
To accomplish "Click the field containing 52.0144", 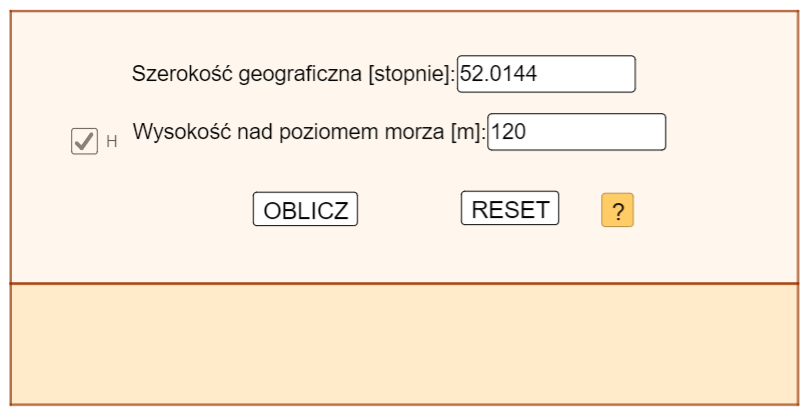I will [x=546, y=74].
